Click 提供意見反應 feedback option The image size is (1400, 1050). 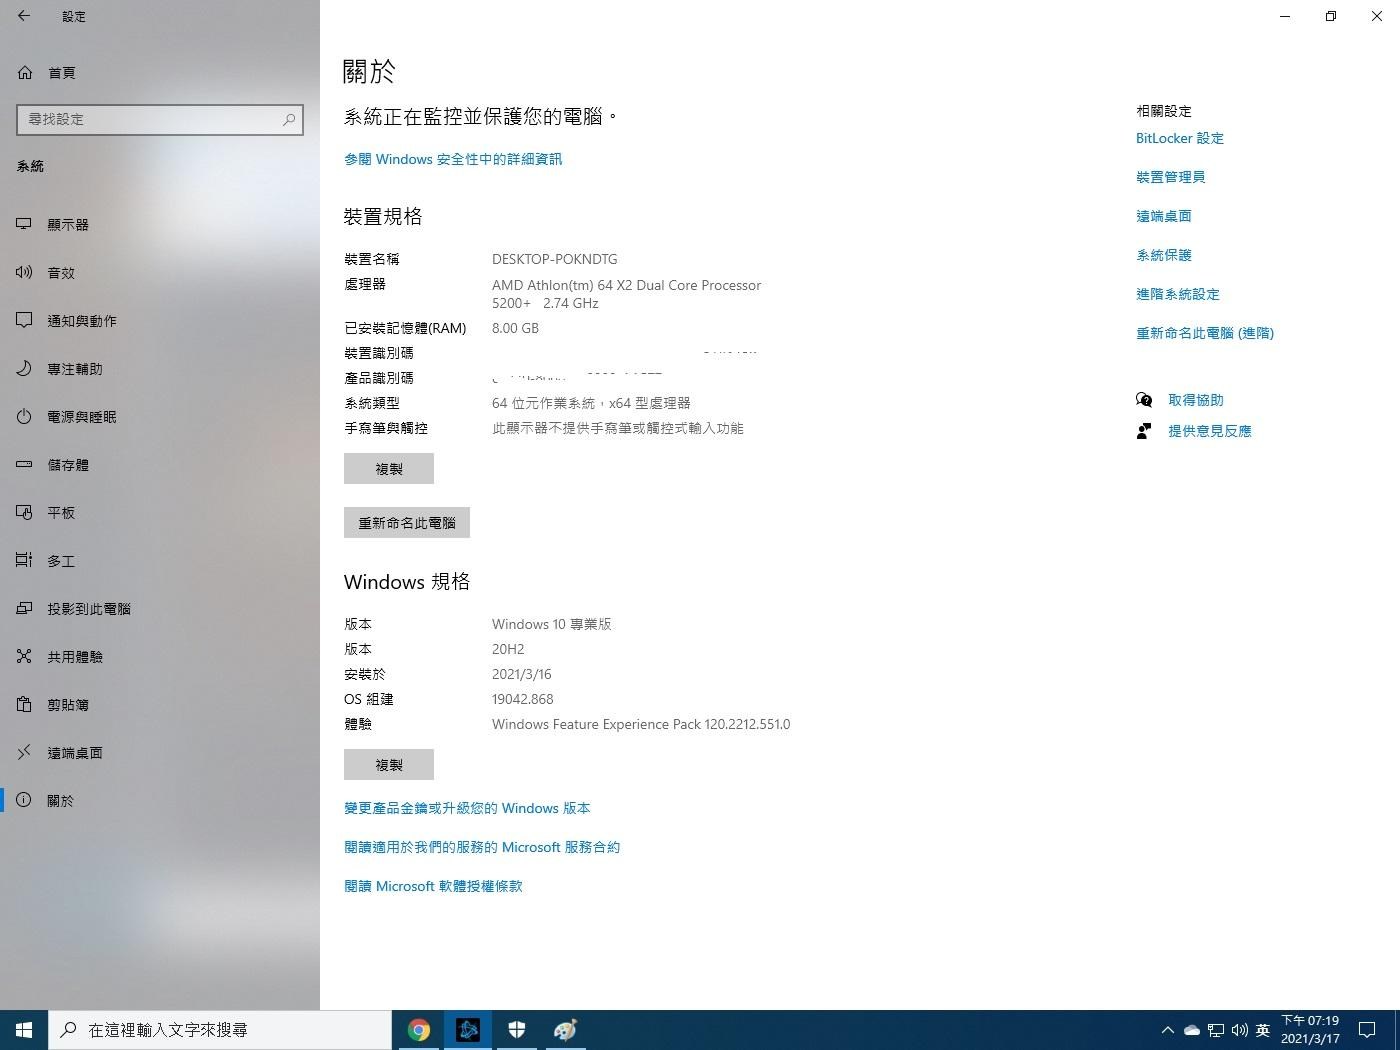coord(1209,431)
